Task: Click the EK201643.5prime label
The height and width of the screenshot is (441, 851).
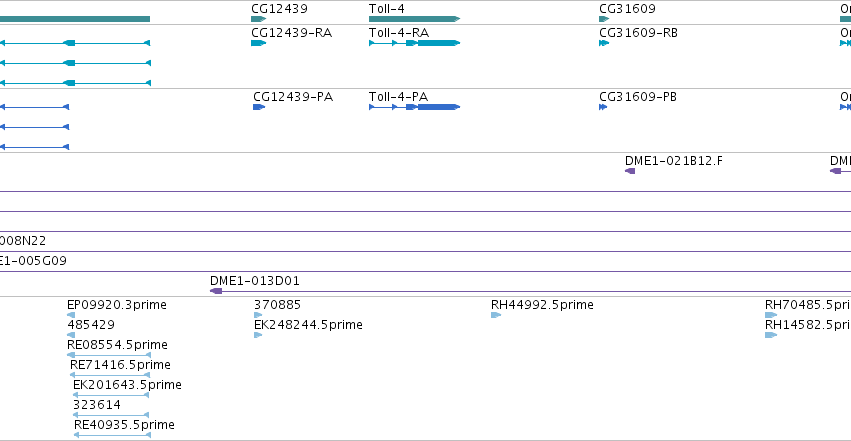Action: click(x=127, y=385)
